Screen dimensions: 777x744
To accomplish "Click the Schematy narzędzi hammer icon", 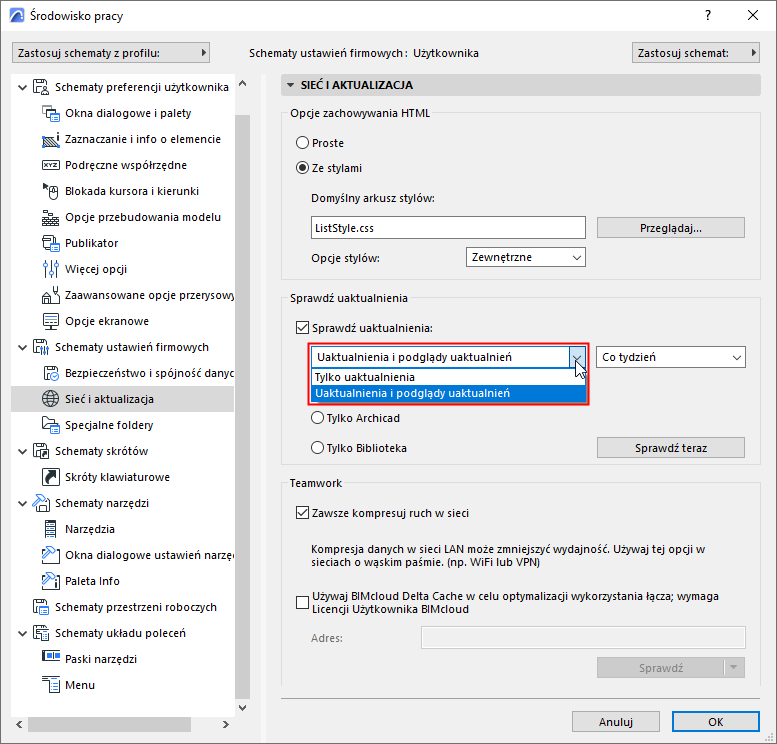I will tap(41, 503).
